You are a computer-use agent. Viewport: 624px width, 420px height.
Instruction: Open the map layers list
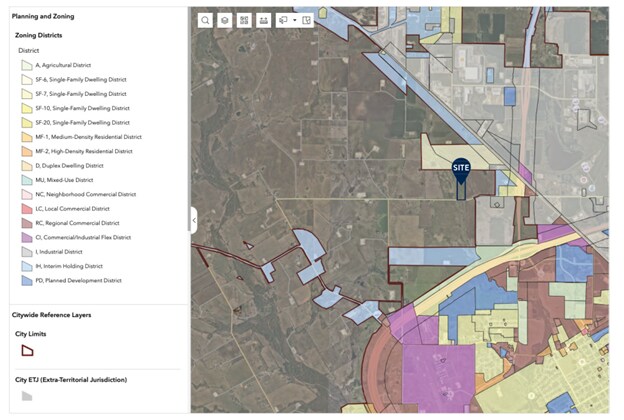pyautogui.click(x=225, y=20)
